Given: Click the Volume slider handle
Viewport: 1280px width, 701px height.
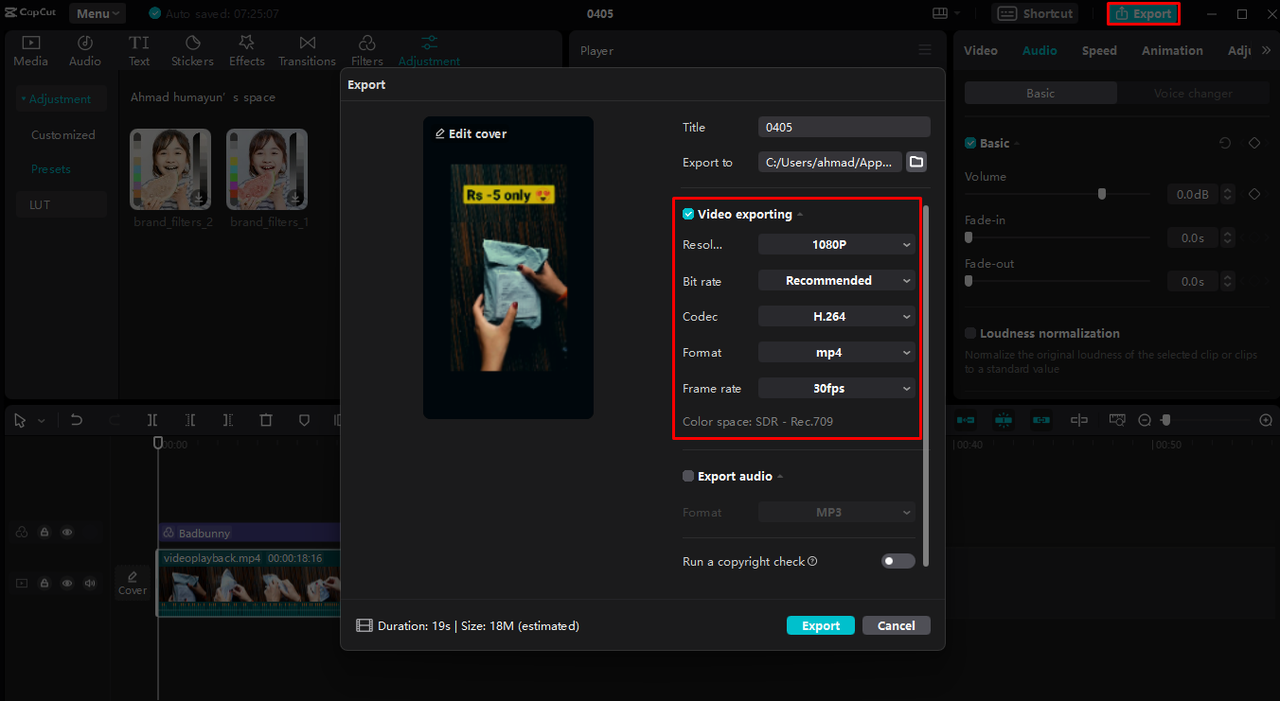Looking at the screenshot, I should 1102,194.
